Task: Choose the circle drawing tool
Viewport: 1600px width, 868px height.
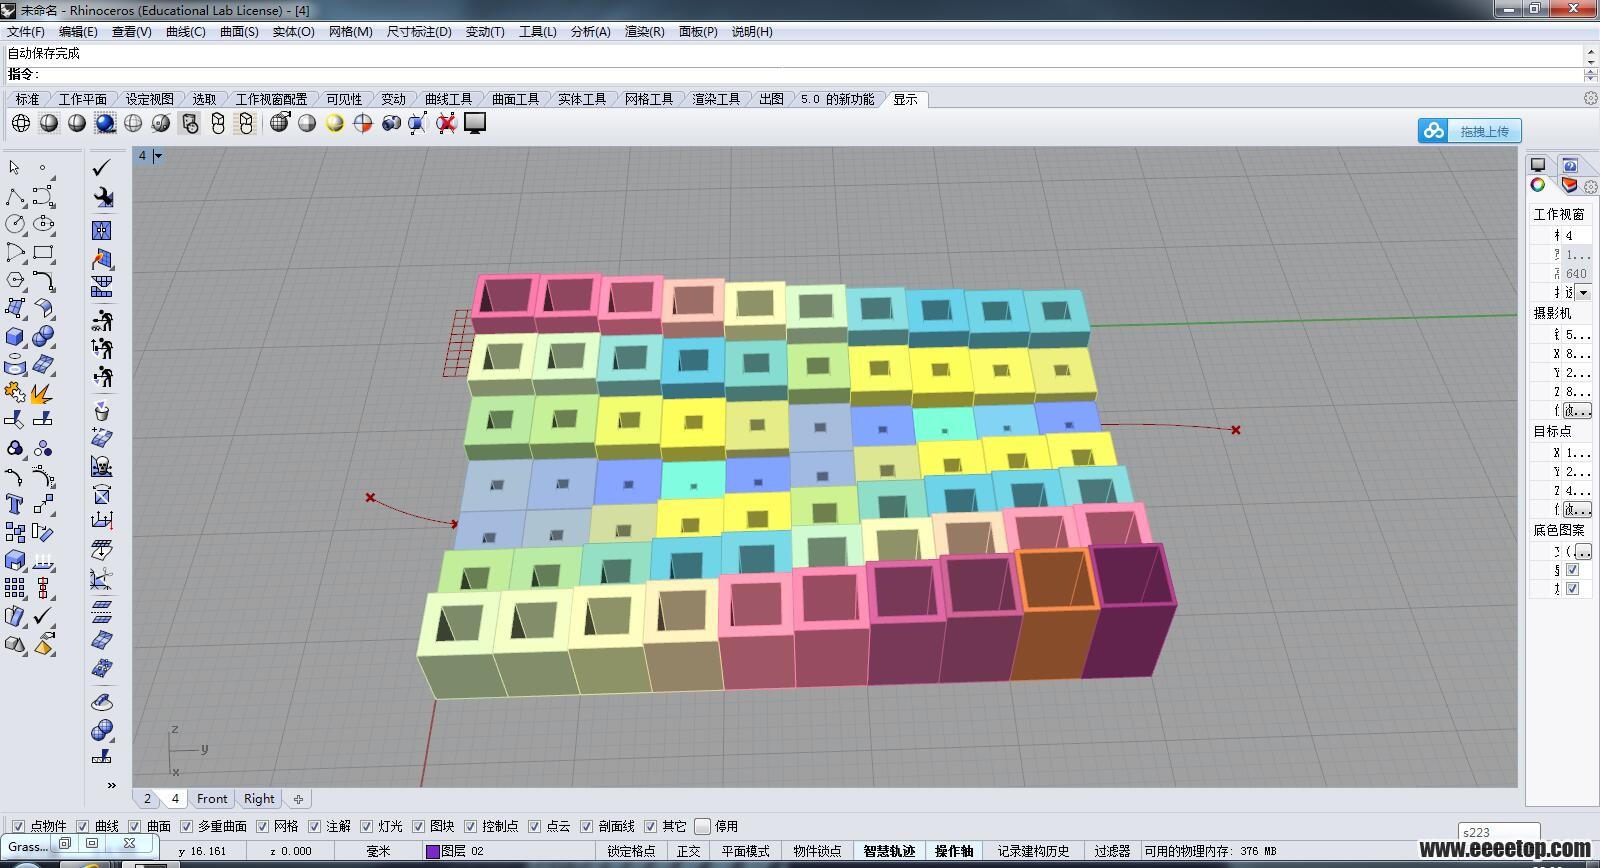Action: (x=15, y=224)
